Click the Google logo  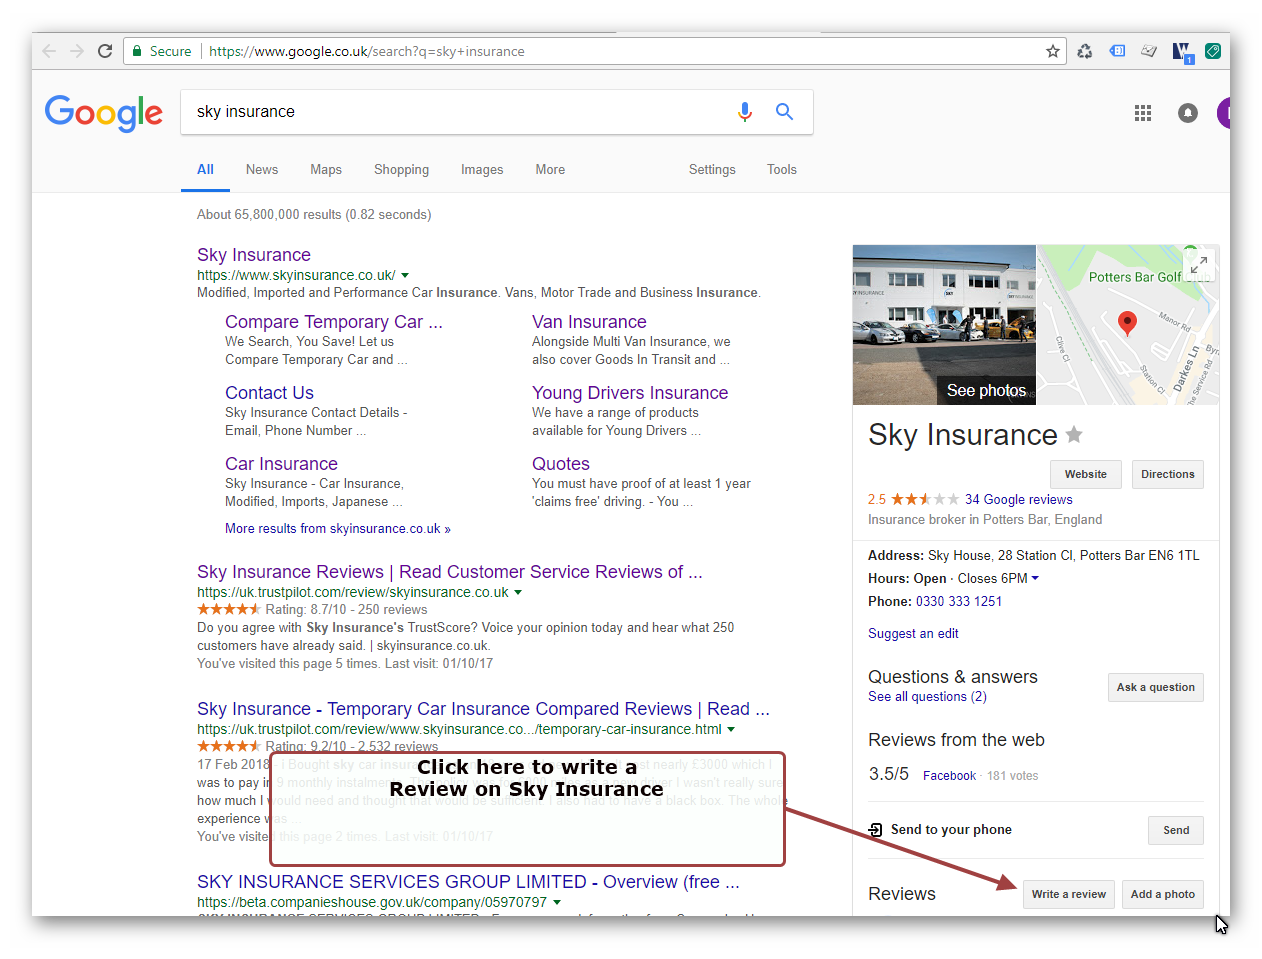[x=103, y=113]
